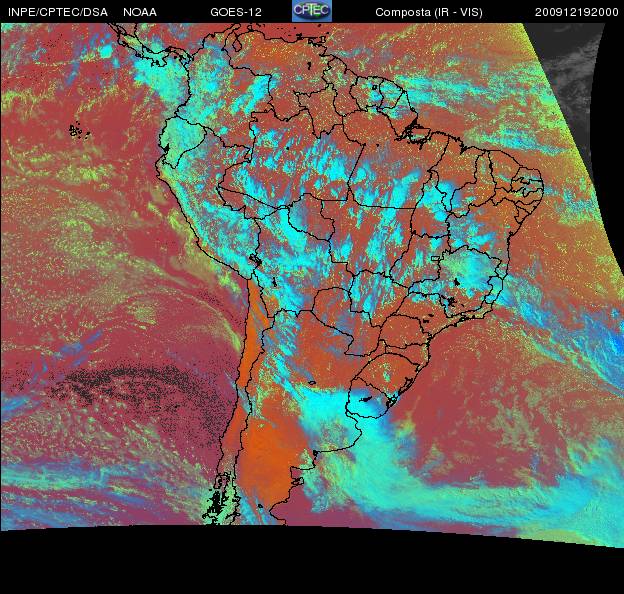Click the 200912192000 timestamp

coord(577,12)
